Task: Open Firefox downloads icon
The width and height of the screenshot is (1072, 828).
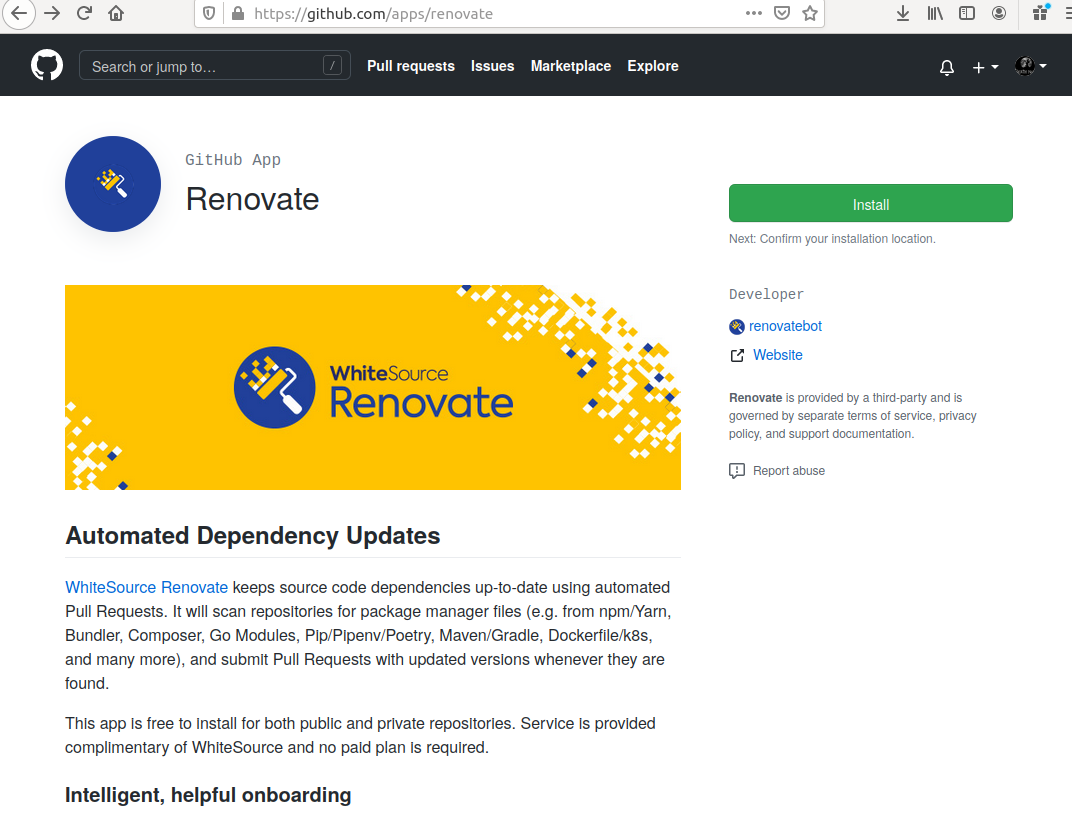Action: tap(902, 13)
